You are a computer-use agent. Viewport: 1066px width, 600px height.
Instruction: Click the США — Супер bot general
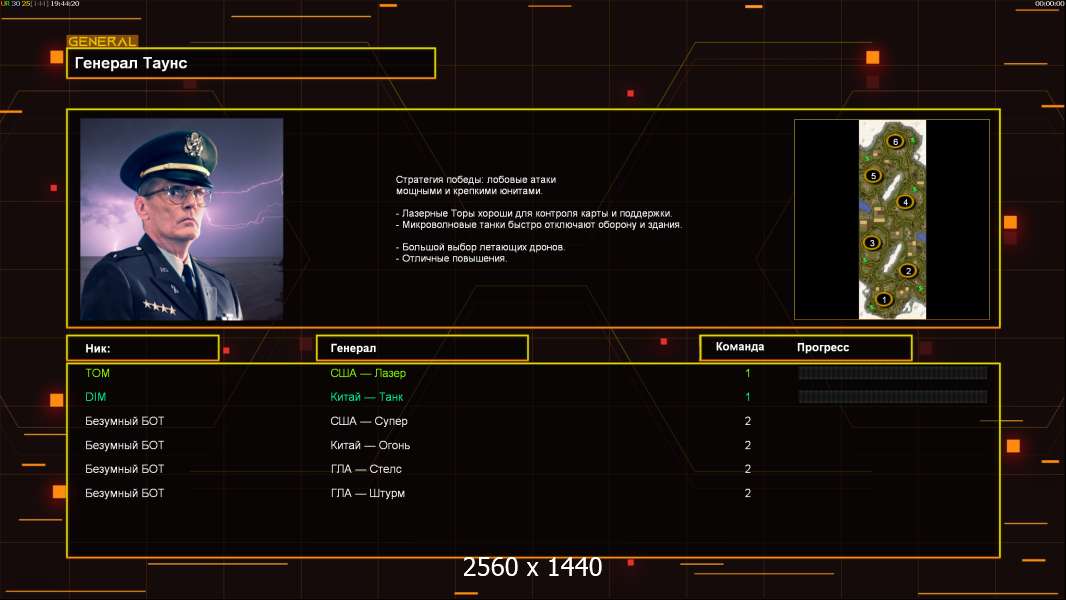tap(369, 421)
